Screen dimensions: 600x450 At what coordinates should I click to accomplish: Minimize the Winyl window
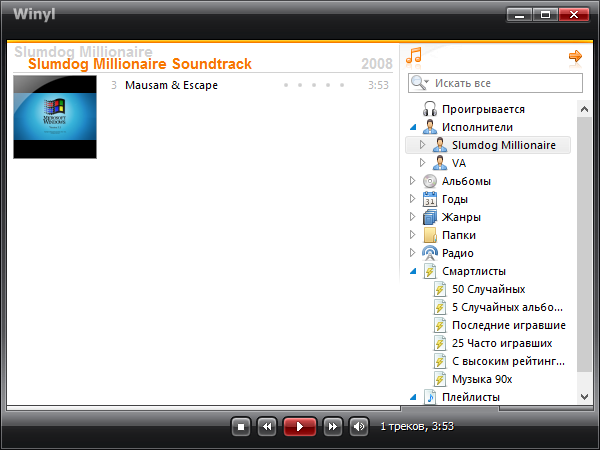[519, 15]
